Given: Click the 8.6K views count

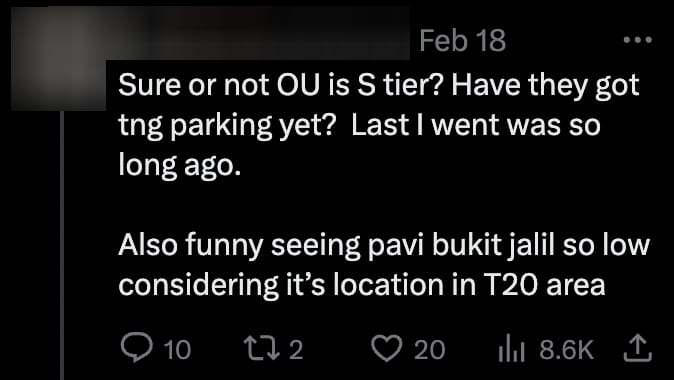Looking at the screenshot, I should (566, 350).
